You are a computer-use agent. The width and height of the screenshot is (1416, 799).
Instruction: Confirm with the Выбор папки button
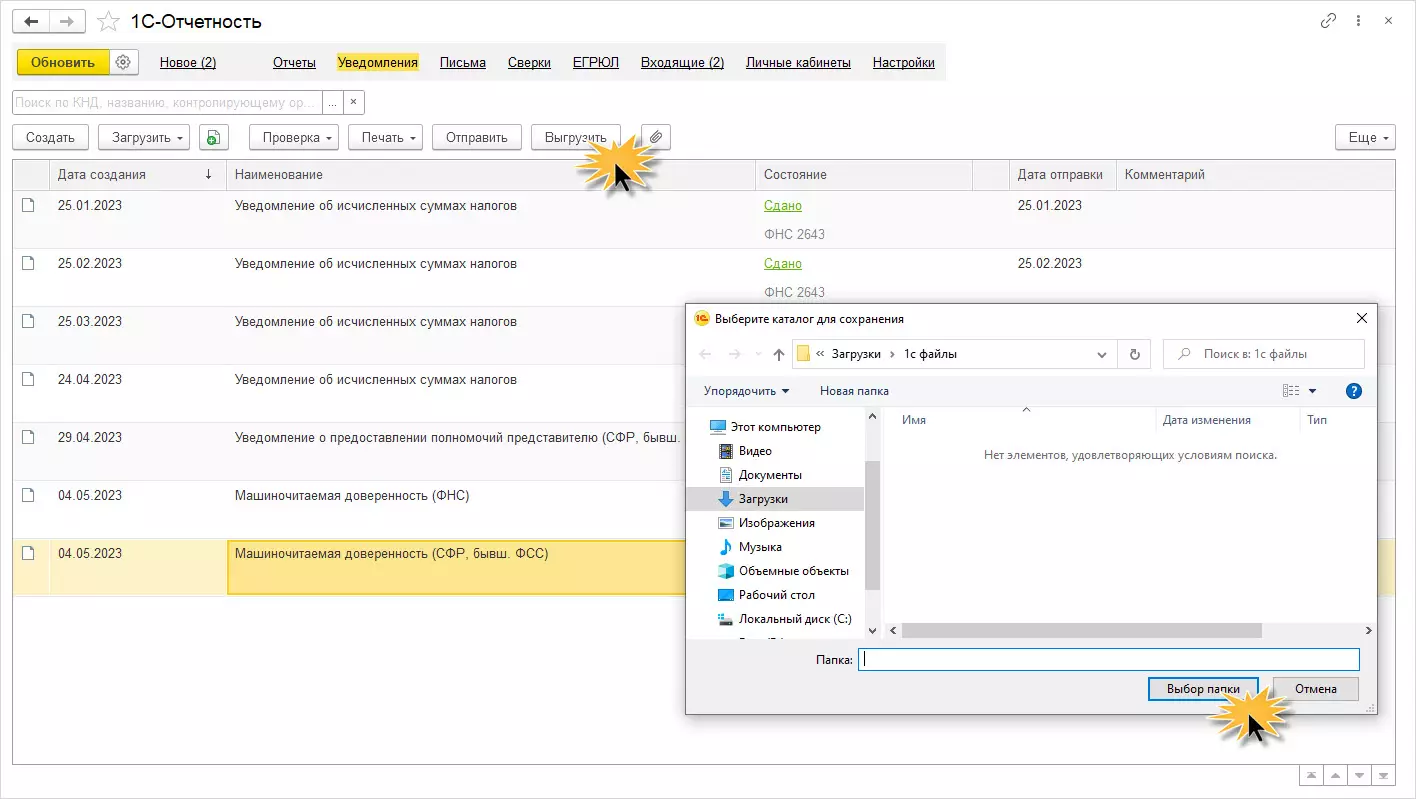1203,689
